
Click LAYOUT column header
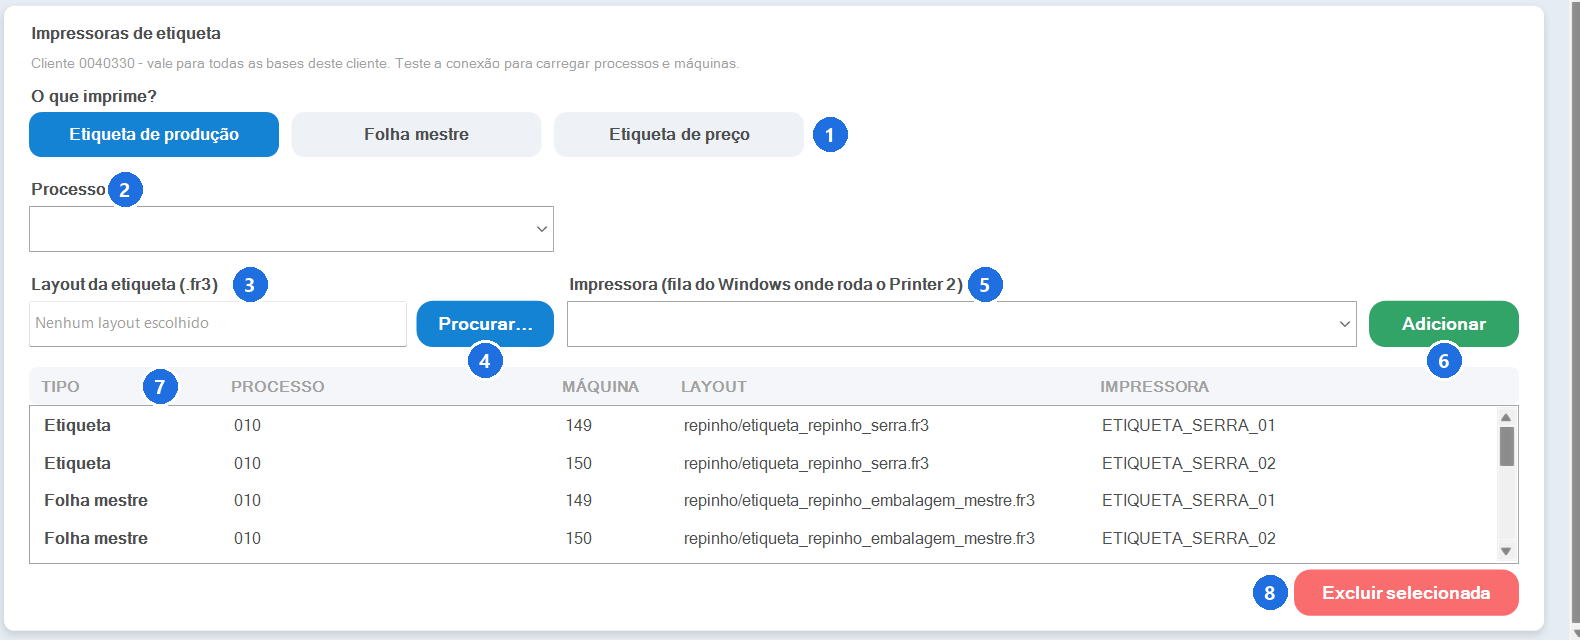(x=713, y=386)
